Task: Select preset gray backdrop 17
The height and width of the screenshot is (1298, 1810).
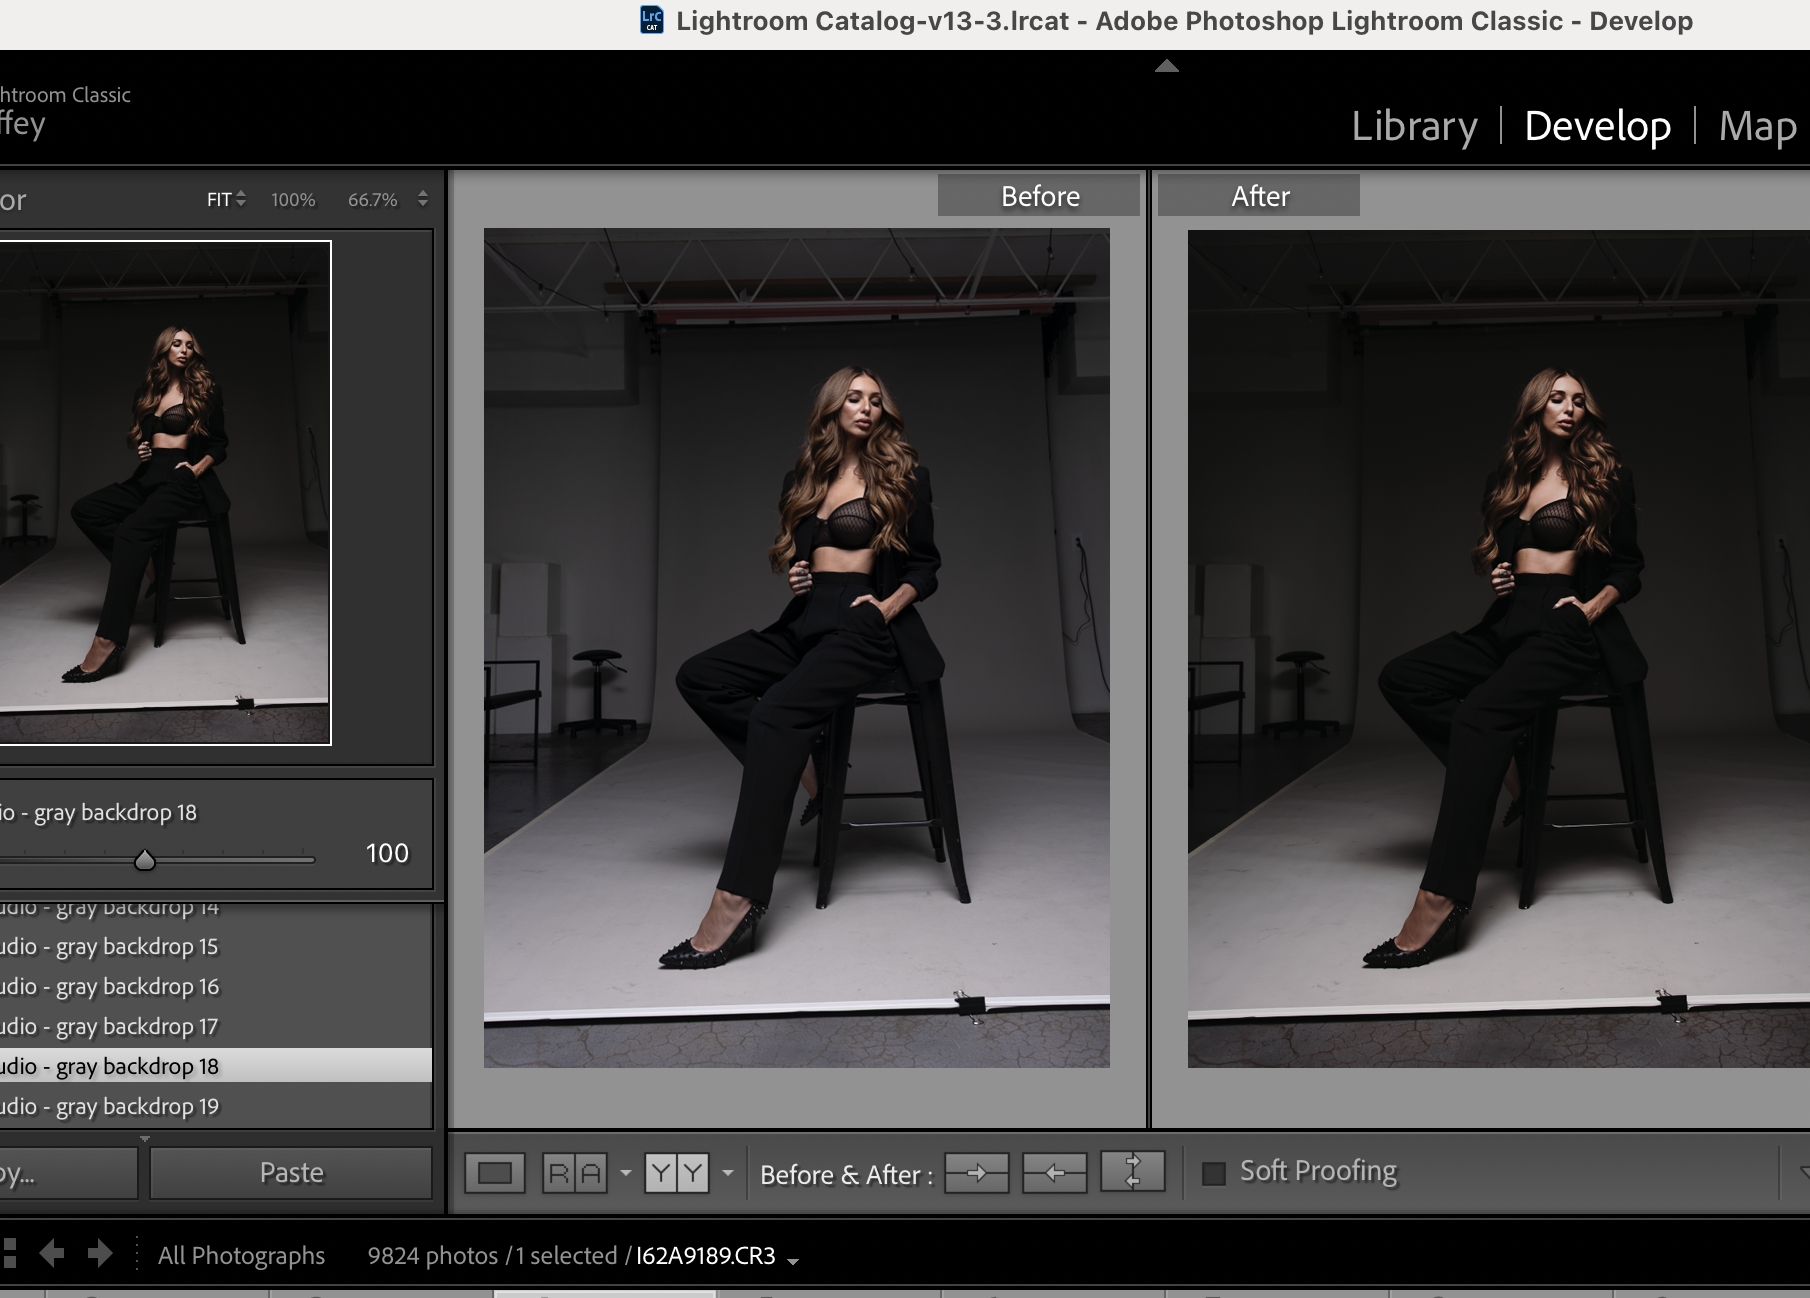Action: tap(216, 1026)
